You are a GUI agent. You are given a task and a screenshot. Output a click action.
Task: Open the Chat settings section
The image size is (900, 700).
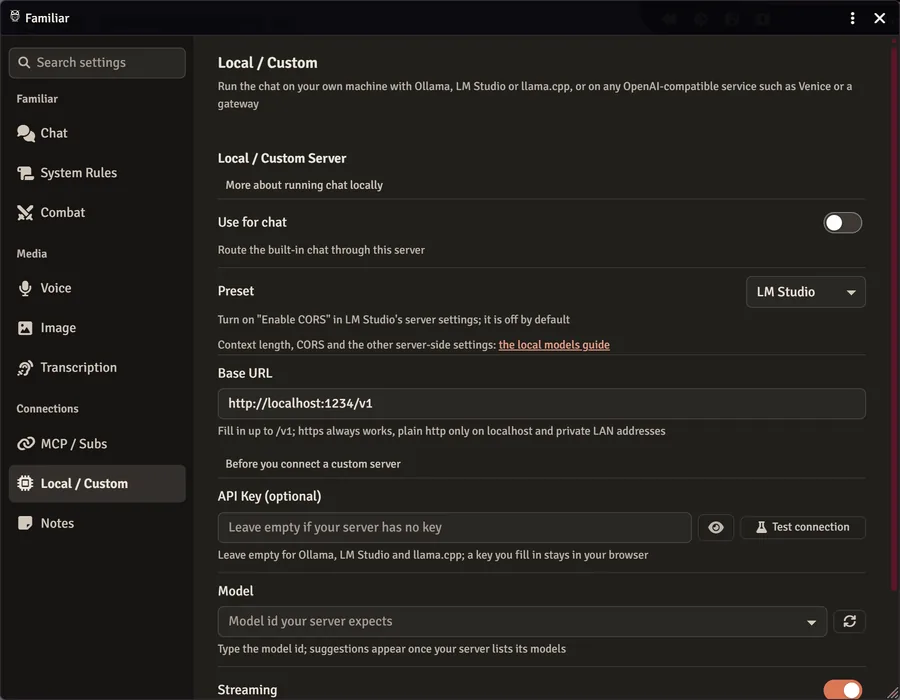[x=97, y=133]
